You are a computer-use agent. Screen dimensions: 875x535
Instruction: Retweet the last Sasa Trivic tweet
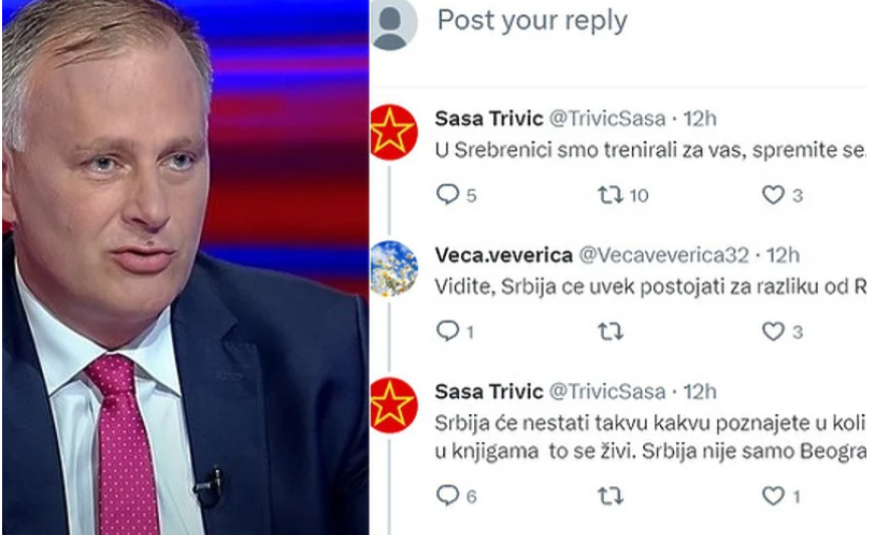point(610,496)
